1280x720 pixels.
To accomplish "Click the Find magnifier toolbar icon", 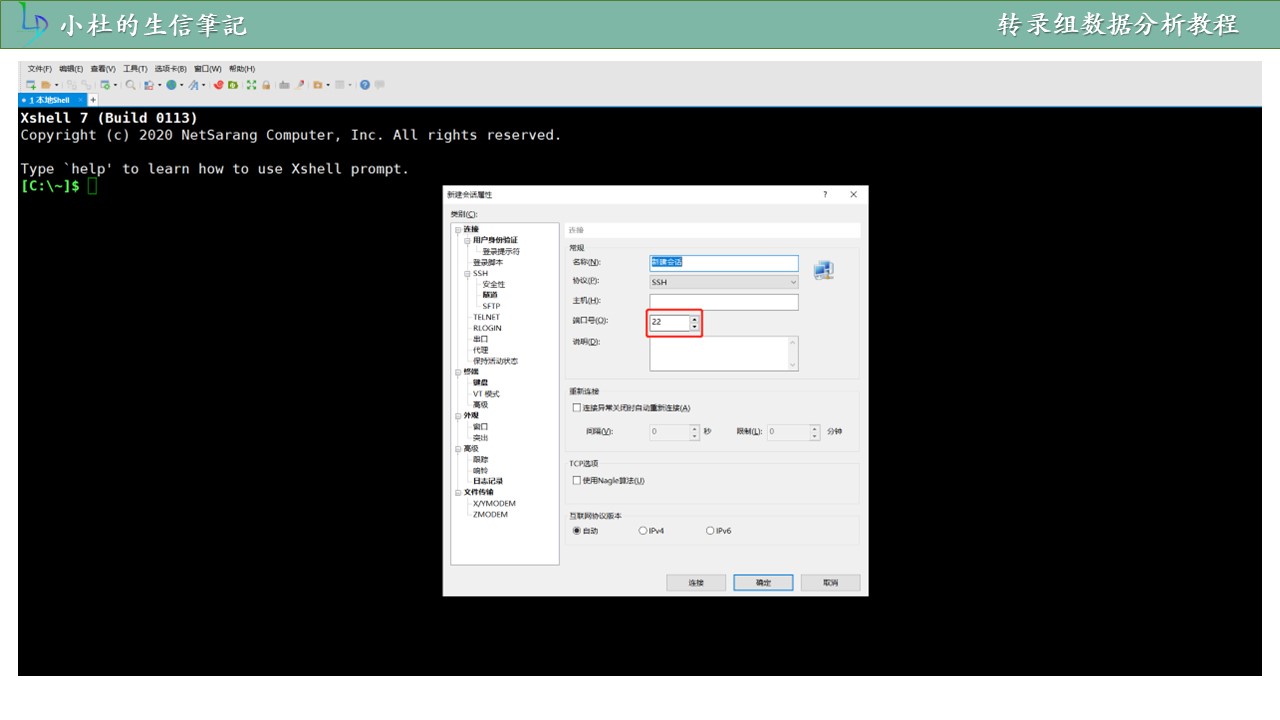I will pos(131,85).
